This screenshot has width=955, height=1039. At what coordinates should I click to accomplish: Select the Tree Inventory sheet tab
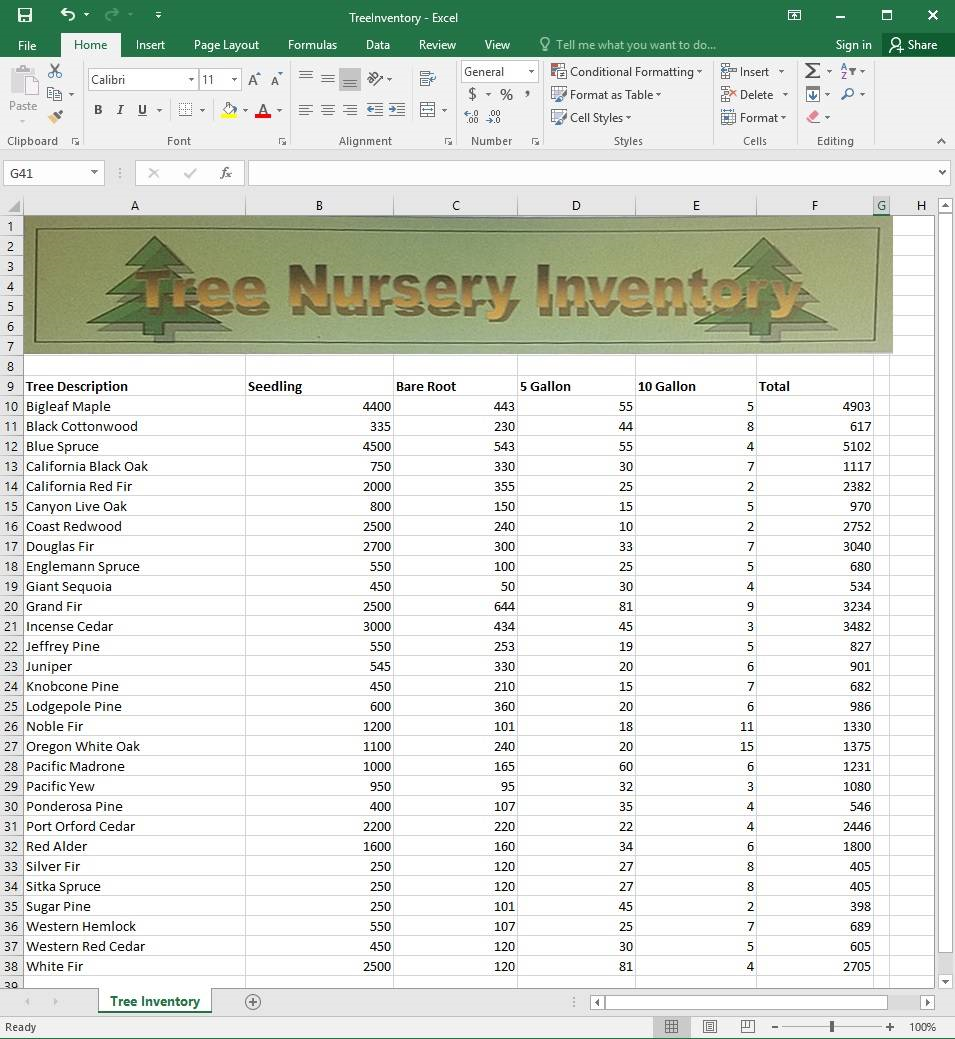(155, 1001)
